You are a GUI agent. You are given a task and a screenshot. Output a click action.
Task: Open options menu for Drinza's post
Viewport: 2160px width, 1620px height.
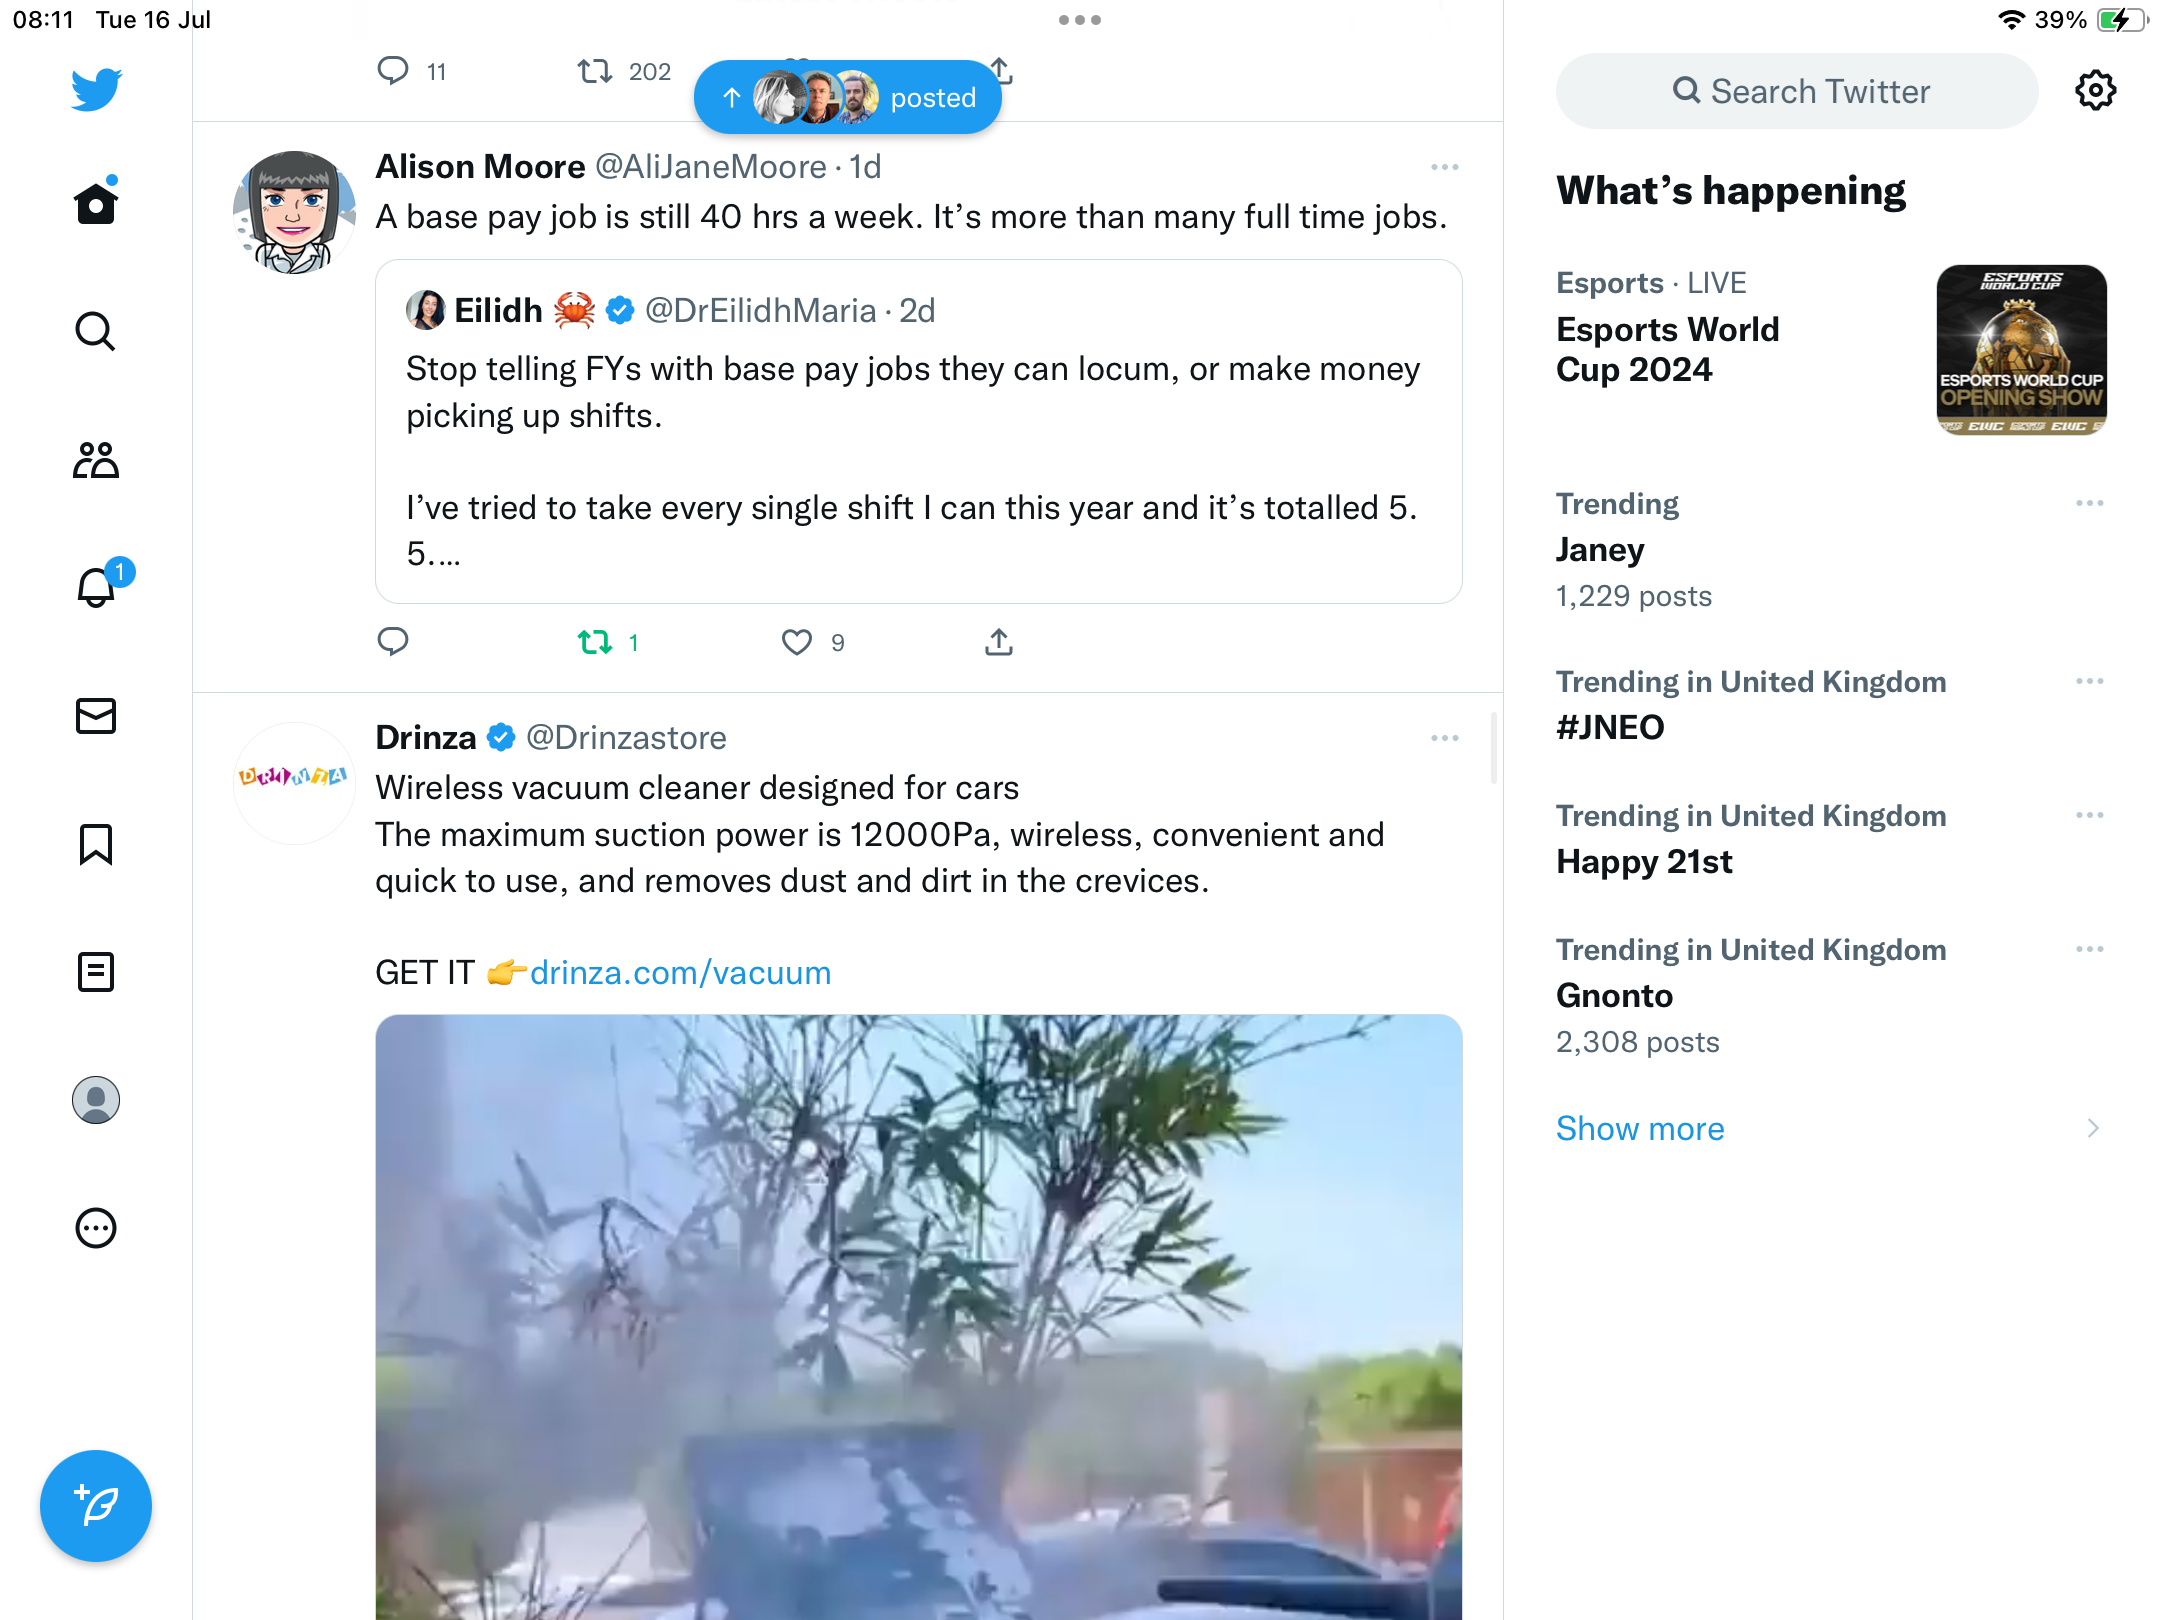[1444, 738]
